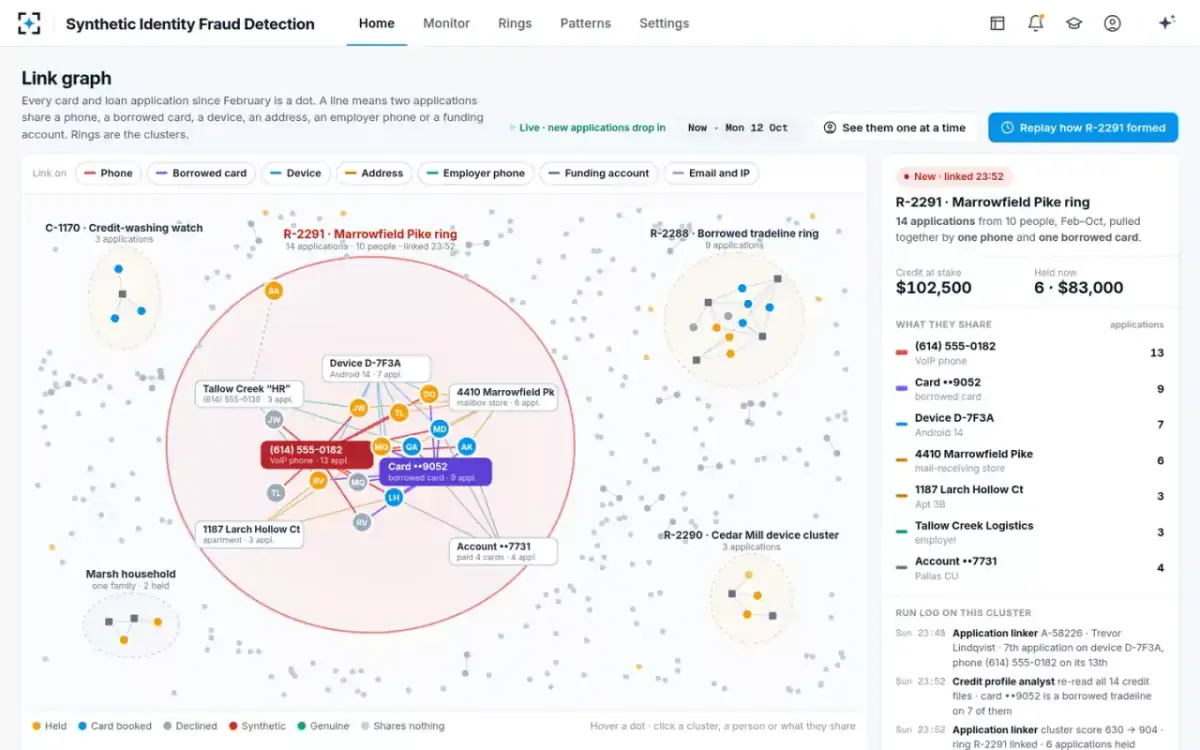This screenshot has width=1200, height=750.
Task: Click the app logo icon
Action: [29, 23]
